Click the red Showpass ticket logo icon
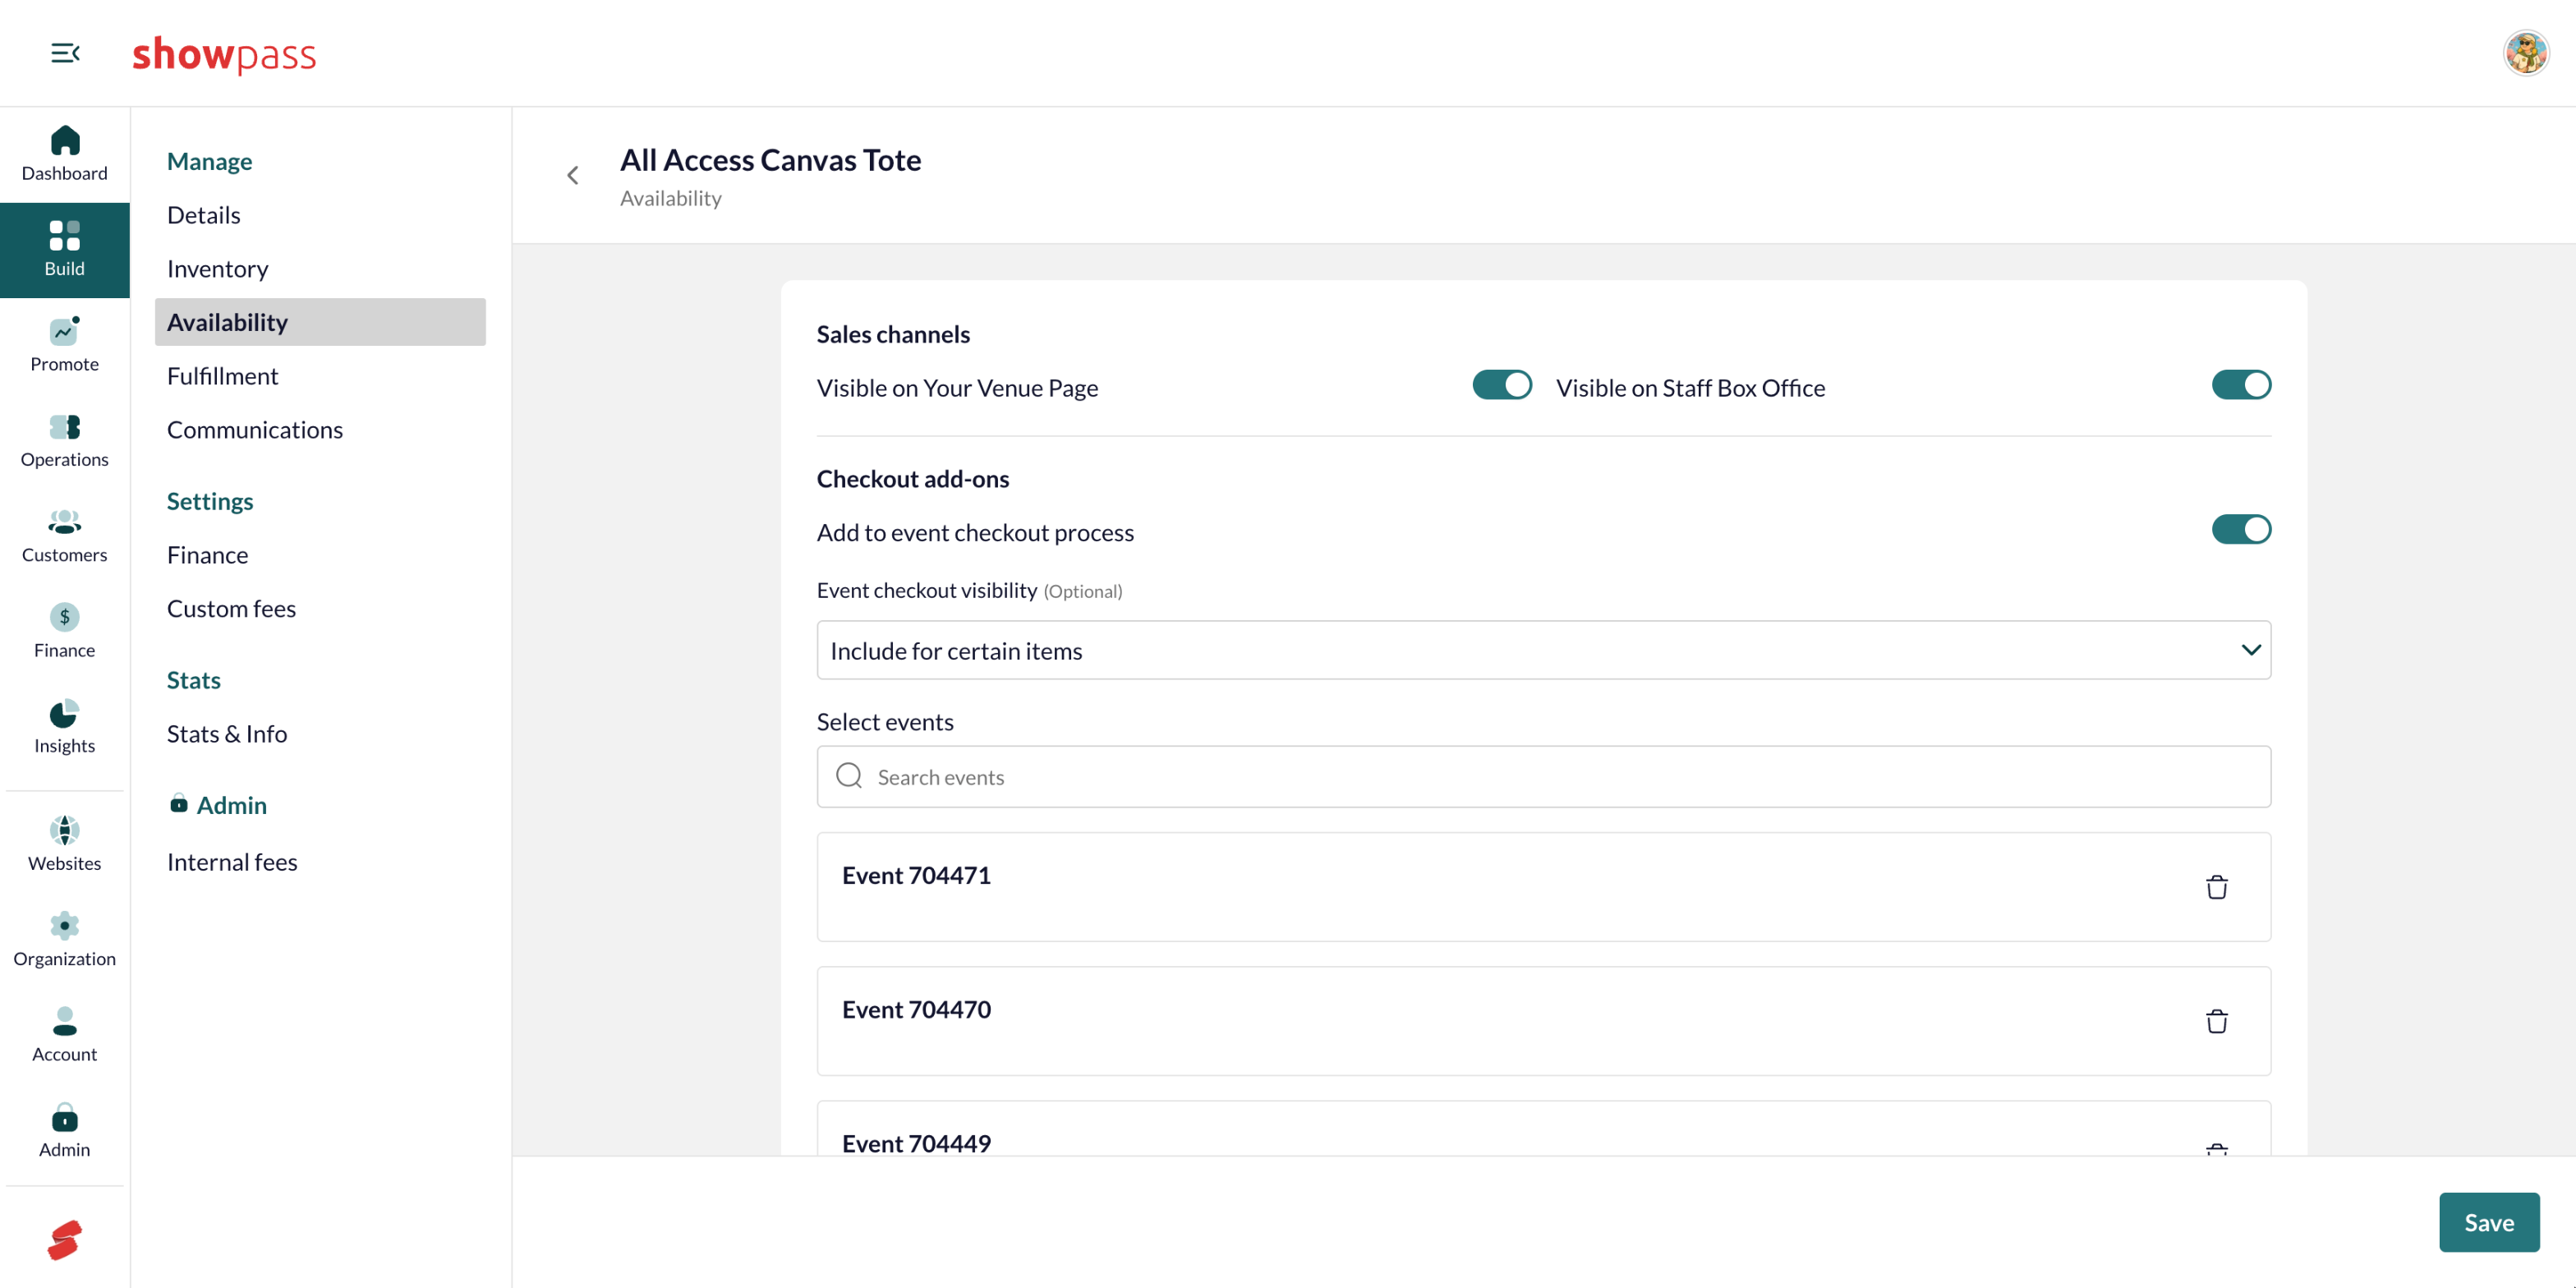 tap(65, 1240)
